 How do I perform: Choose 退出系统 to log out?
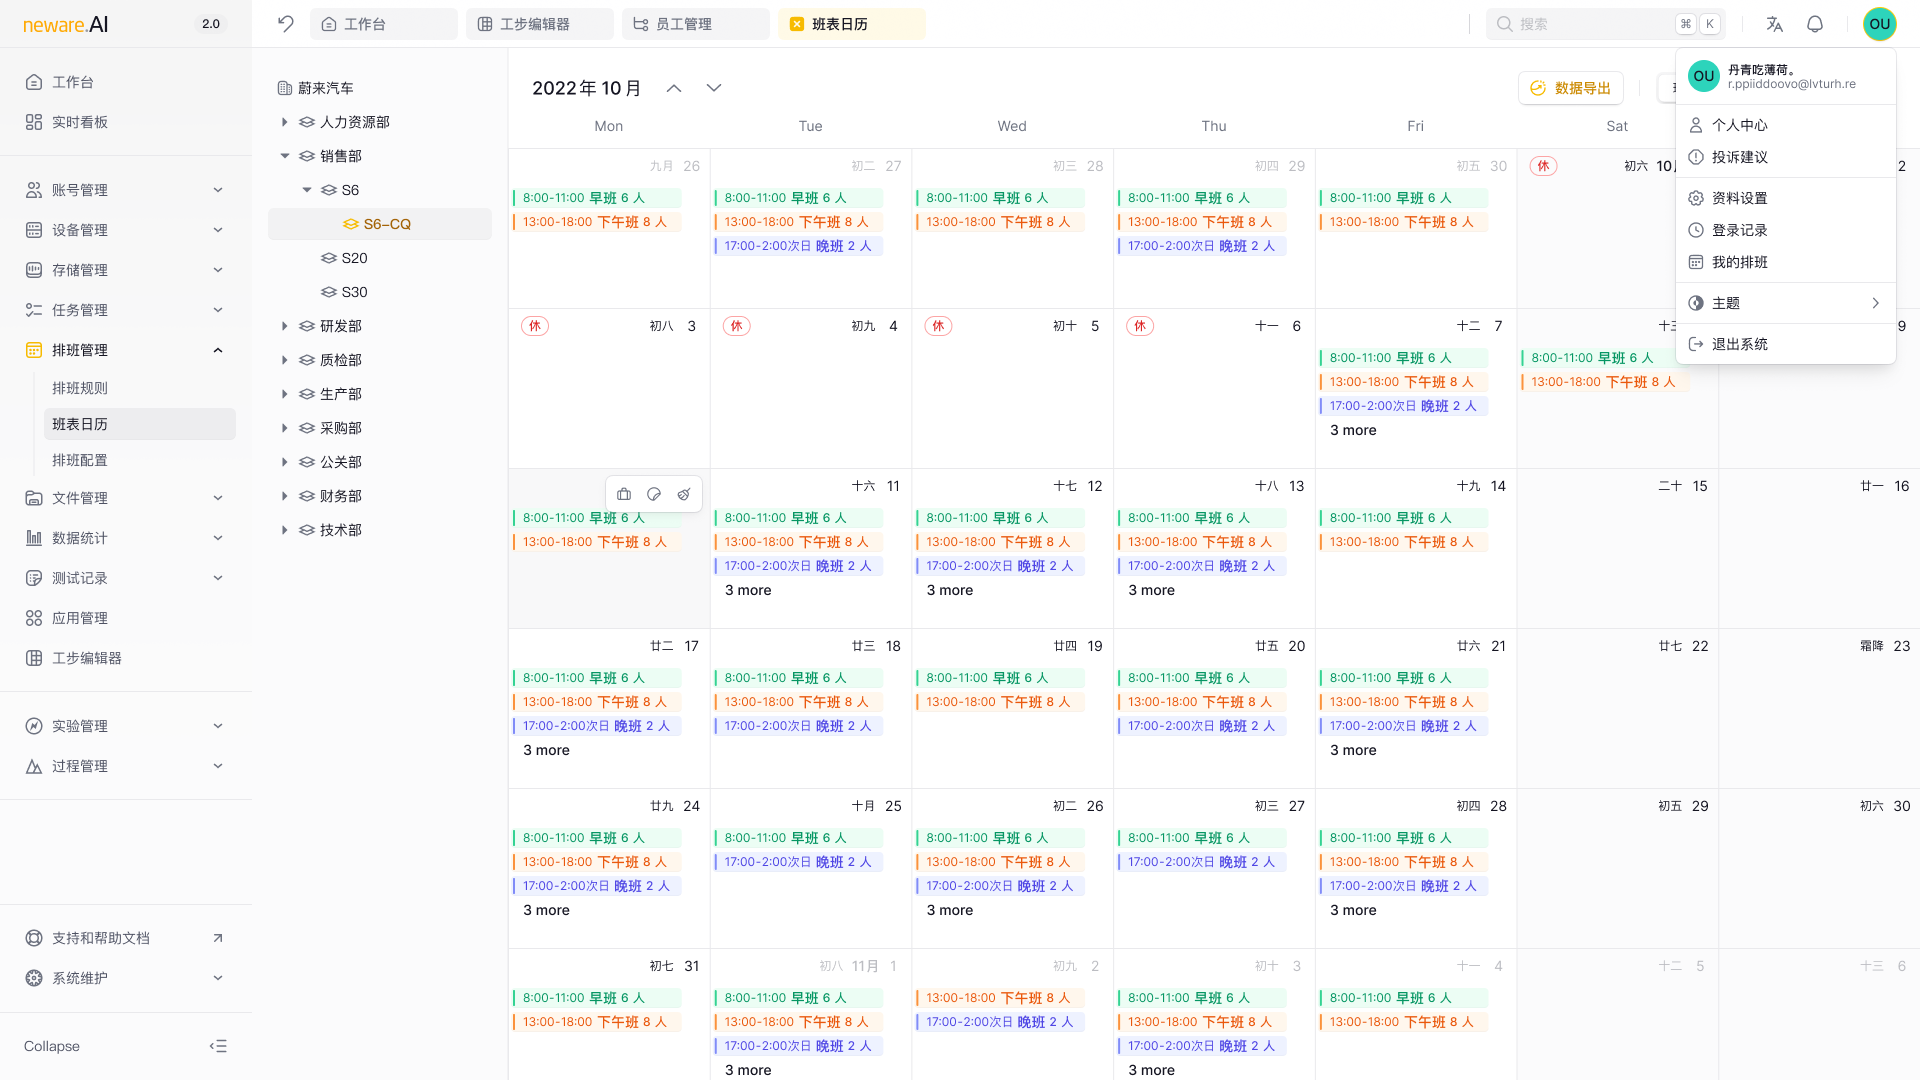point(1785,344)
